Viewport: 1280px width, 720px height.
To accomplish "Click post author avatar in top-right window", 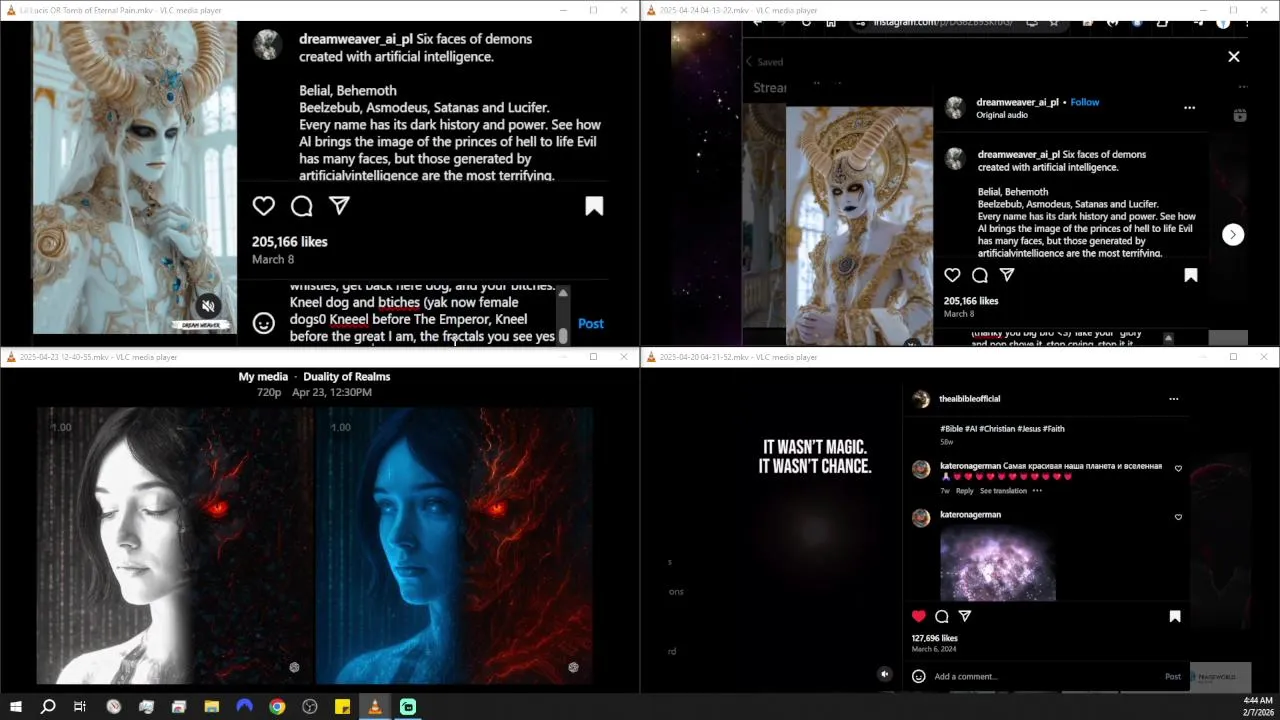I will point(955,107).
